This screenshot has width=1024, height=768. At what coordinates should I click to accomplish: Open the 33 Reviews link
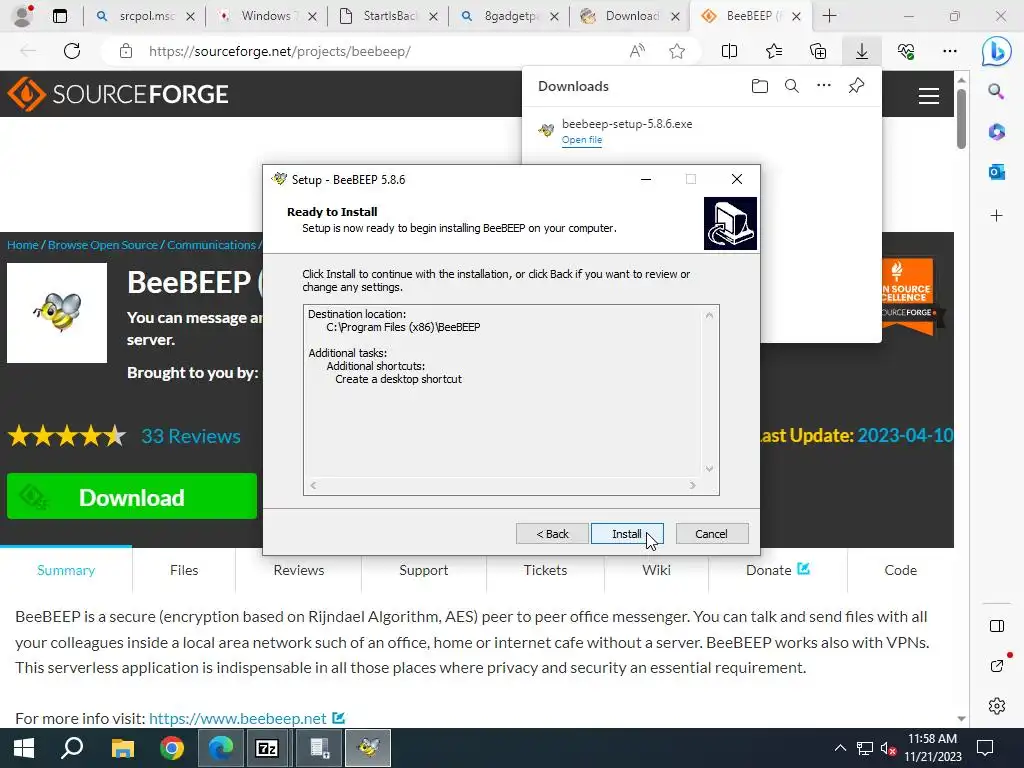click(191, 436)
